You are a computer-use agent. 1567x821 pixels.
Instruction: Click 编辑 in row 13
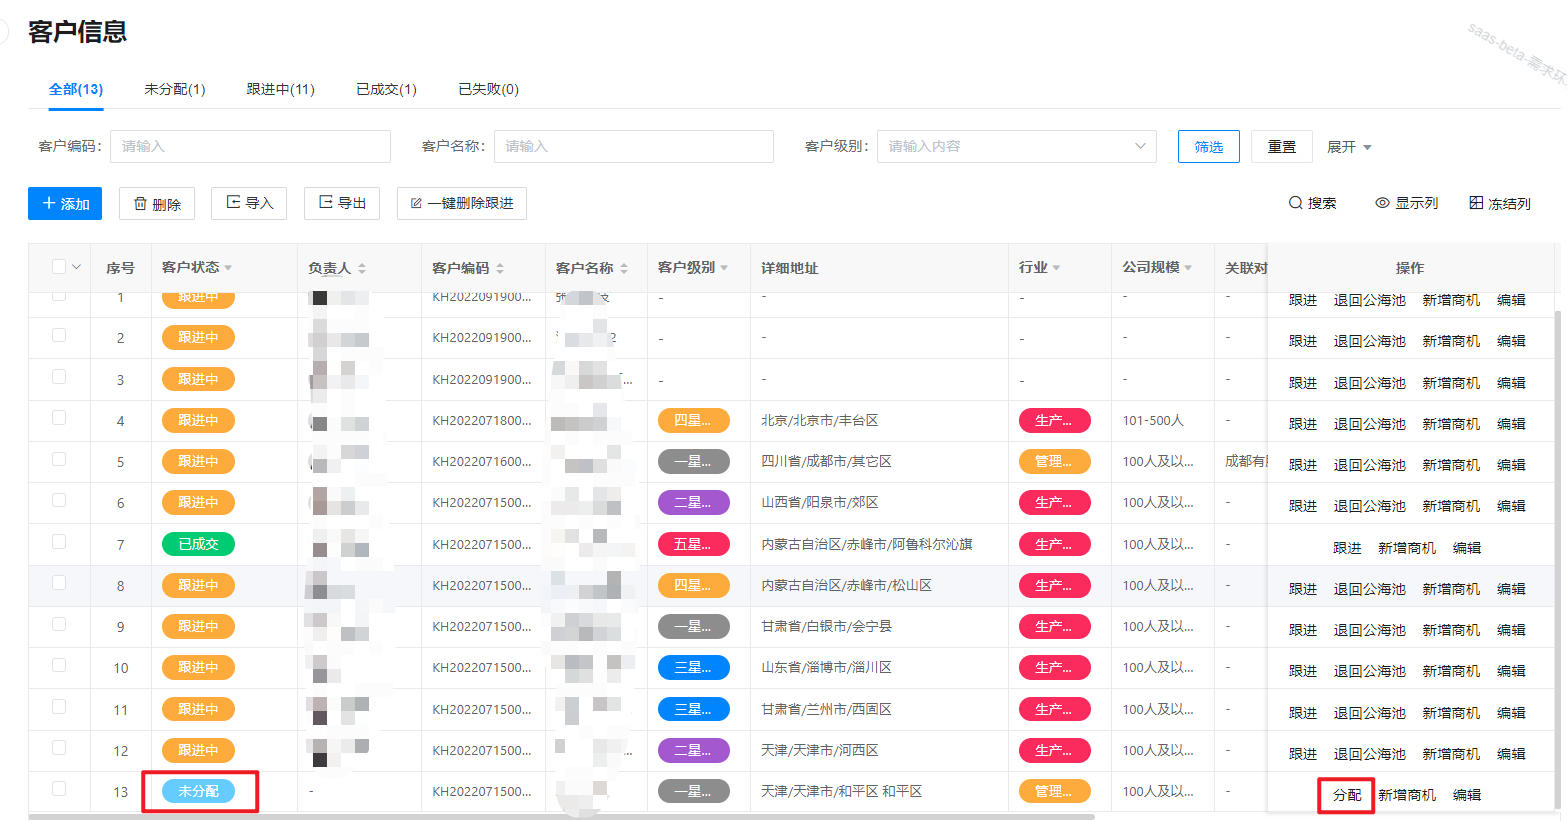1467,795
